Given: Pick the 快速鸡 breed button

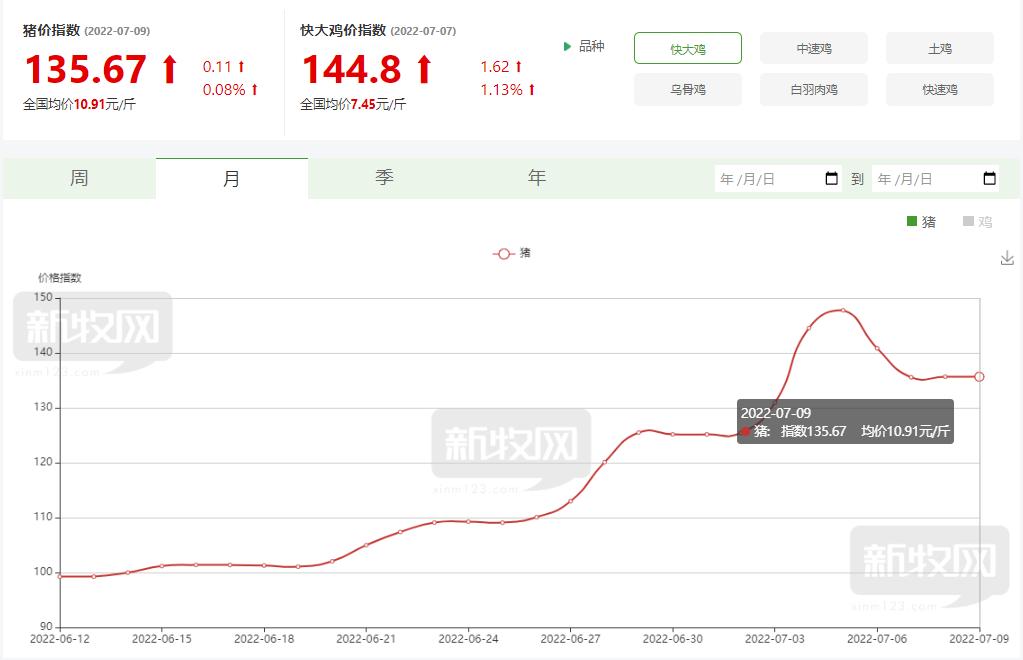Looking at the screenshot, I should pyautogui.click(x=940, y=89).
